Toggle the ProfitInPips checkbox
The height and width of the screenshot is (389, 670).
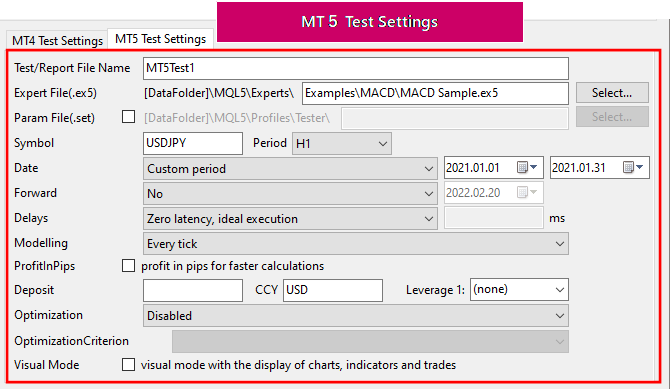coord(128,265)
